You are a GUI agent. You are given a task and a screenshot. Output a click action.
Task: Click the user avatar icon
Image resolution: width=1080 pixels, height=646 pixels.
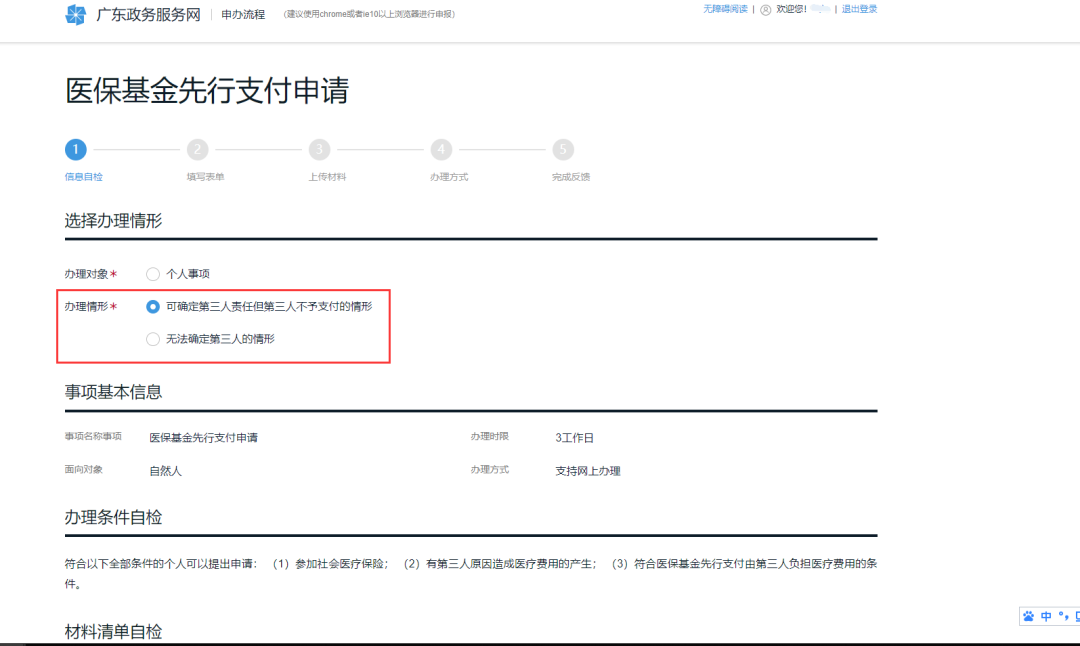(x=766, y=10)
